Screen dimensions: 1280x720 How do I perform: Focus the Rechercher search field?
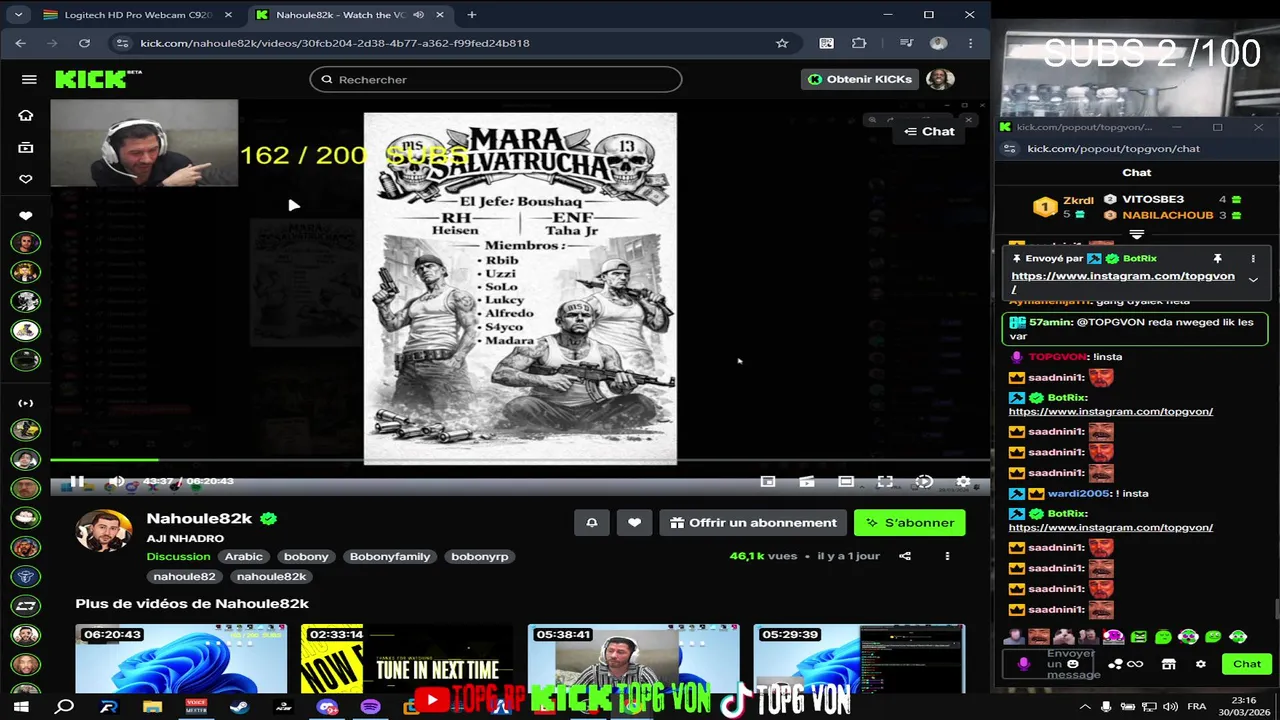click(x=496, y=79)
